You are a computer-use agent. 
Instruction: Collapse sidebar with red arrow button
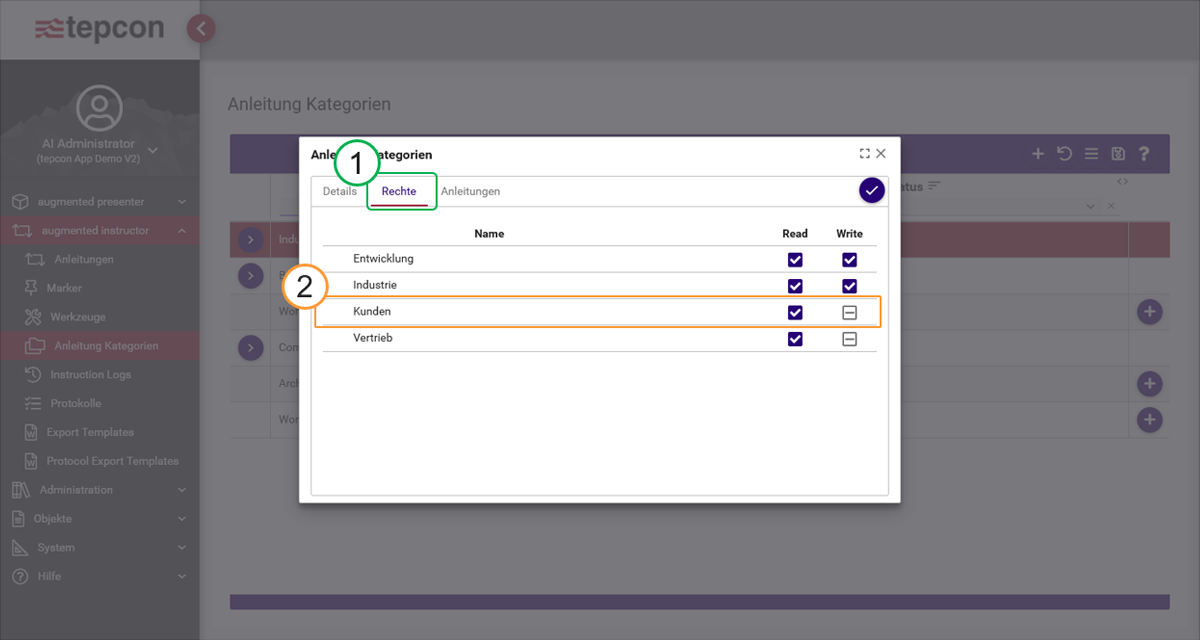click(x=201, y=28)
